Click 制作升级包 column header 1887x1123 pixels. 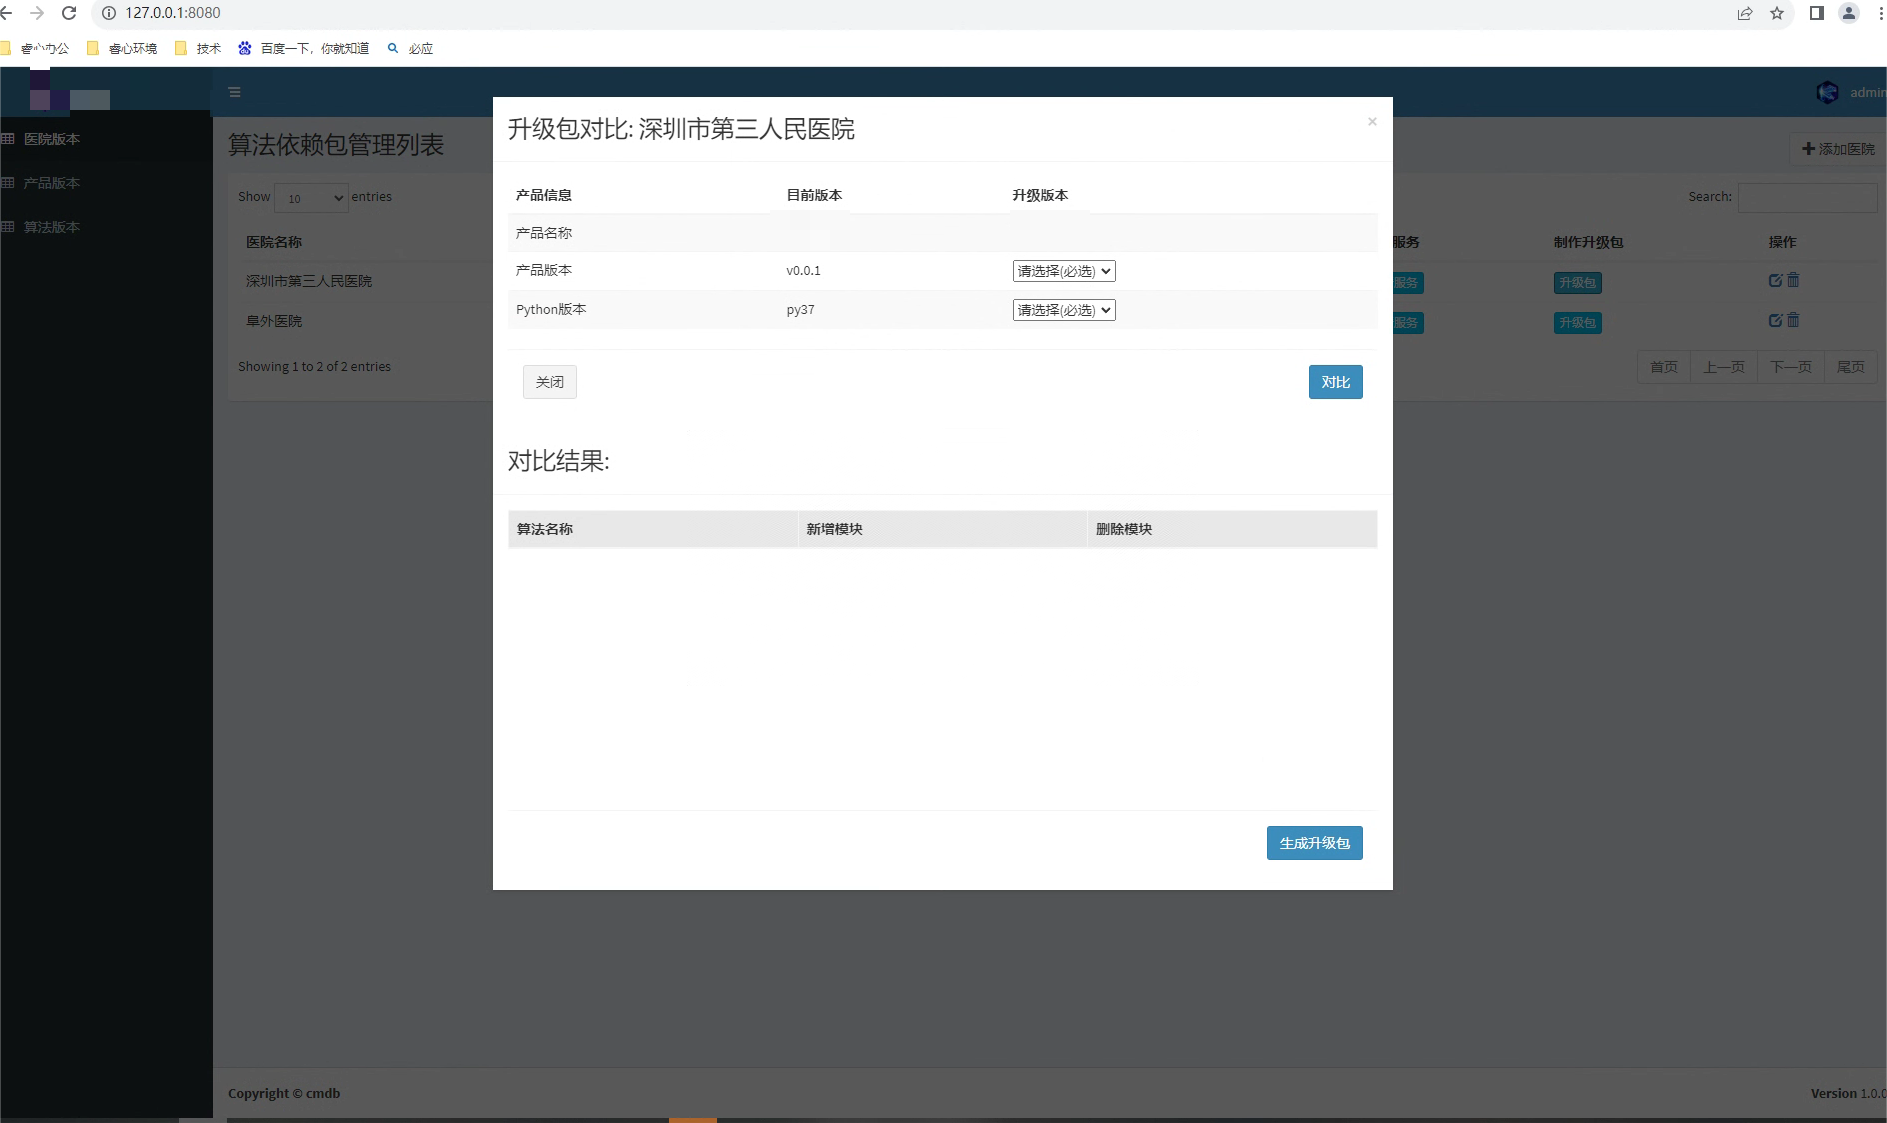1589,242
